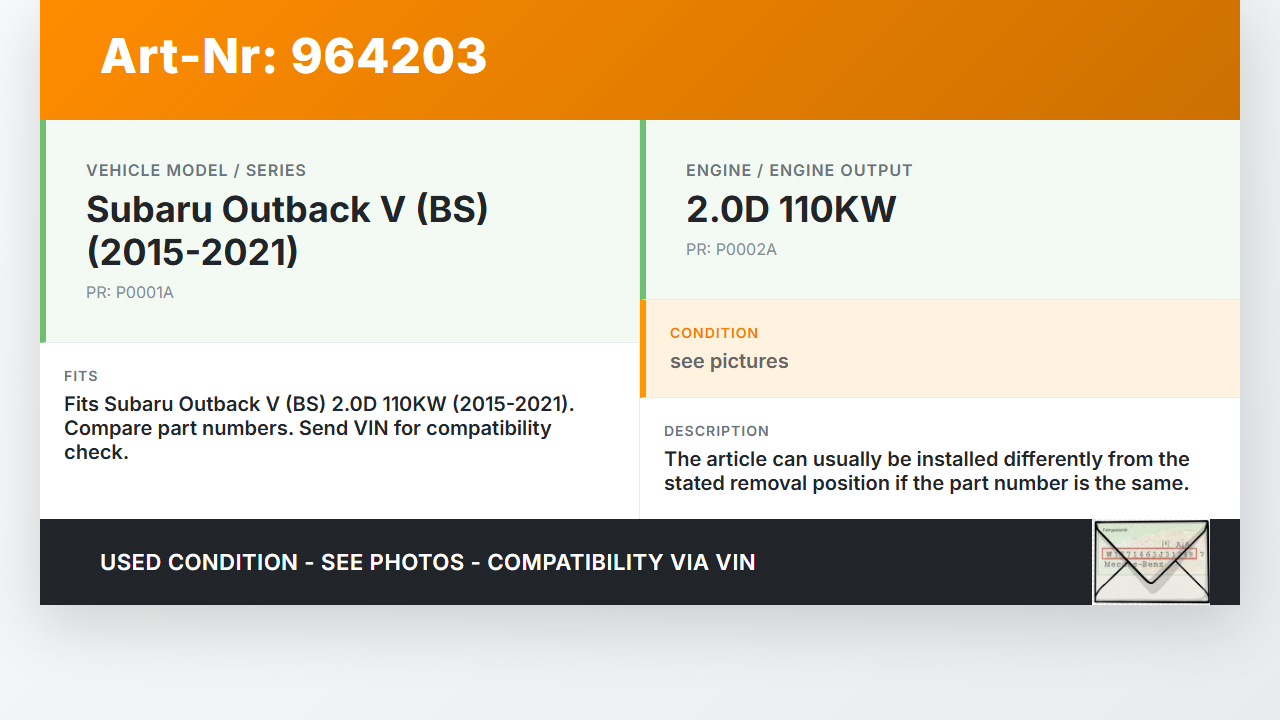The width and height of the screenshot is (1280, 720).
Task: Click the FITS section label
Action: point(81,377)
